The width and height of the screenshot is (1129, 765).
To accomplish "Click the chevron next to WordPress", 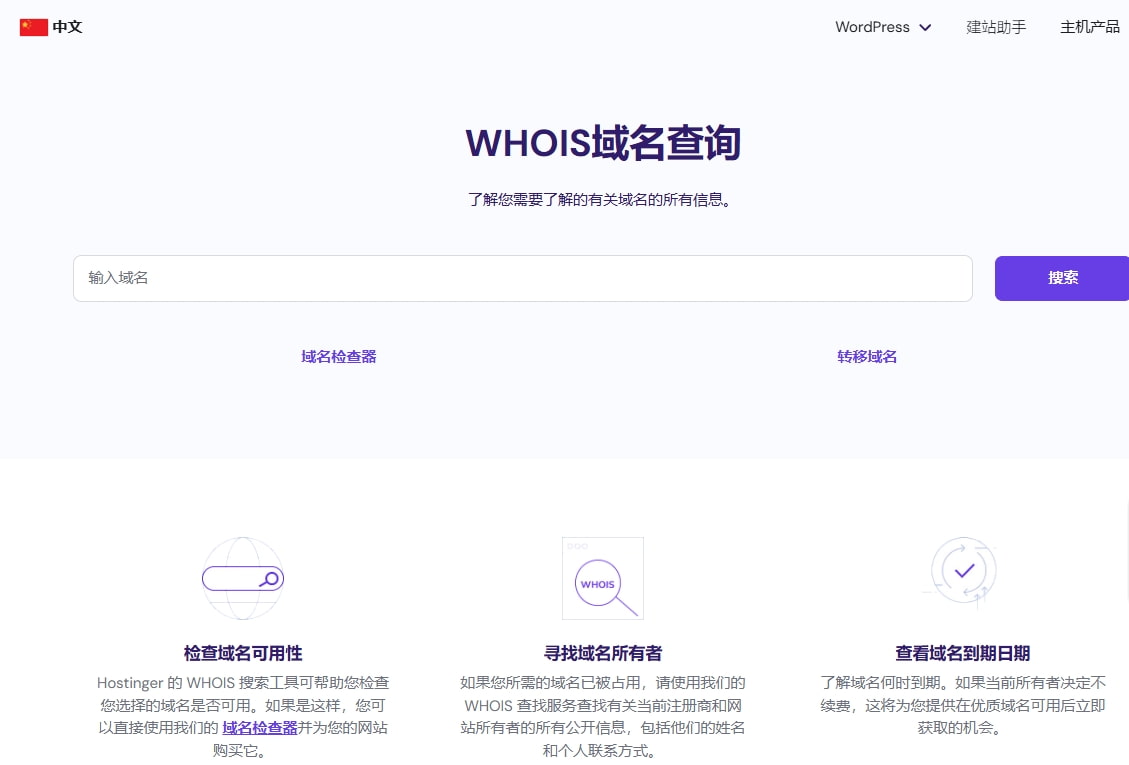I will pos(925,27).
